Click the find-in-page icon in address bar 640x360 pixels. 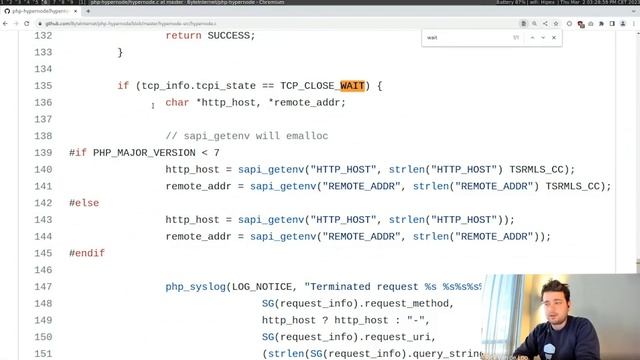(x=524, y=24)
